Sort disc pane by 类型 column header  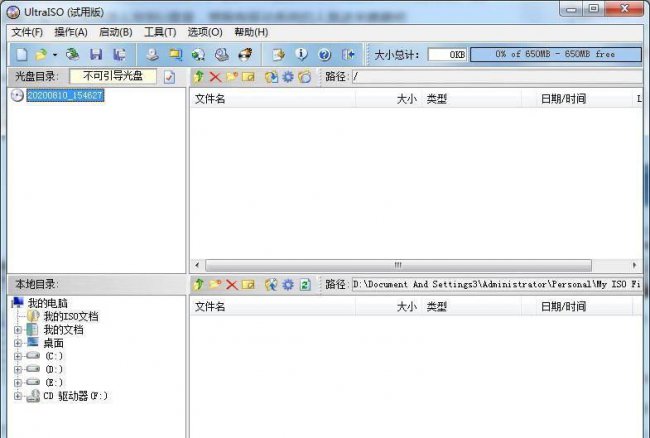pyautogui.click(x=471, y=99)
